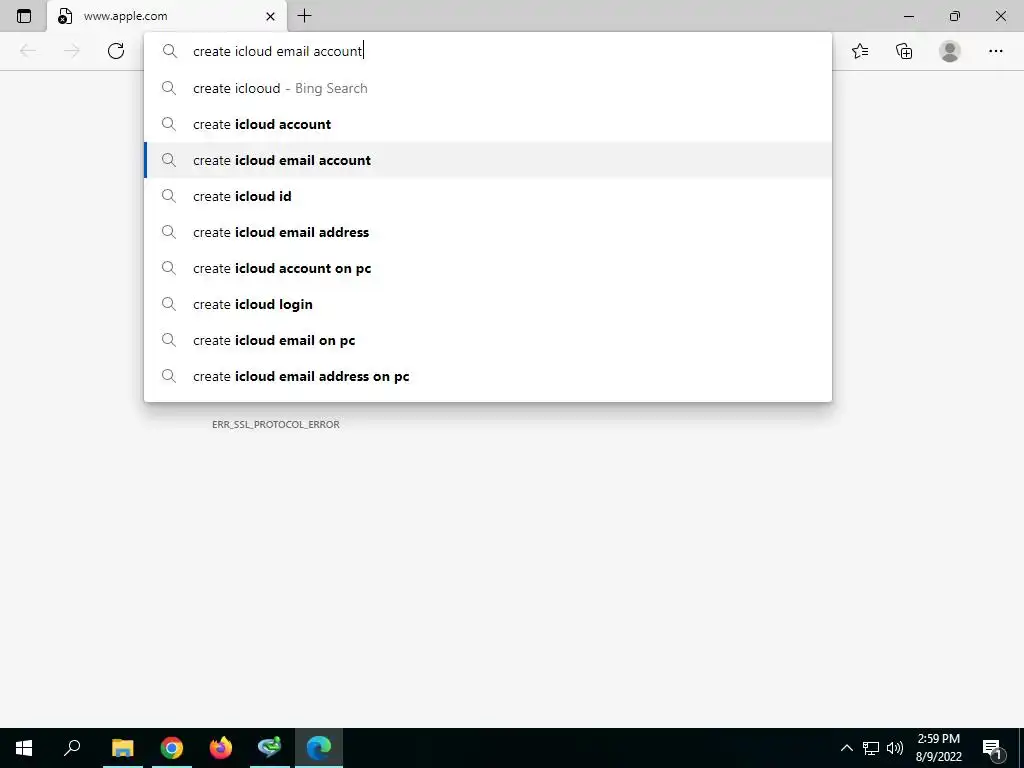Launch Firefox from taskbar
The width and height of the screenshot is (1024, 768).
221,748
